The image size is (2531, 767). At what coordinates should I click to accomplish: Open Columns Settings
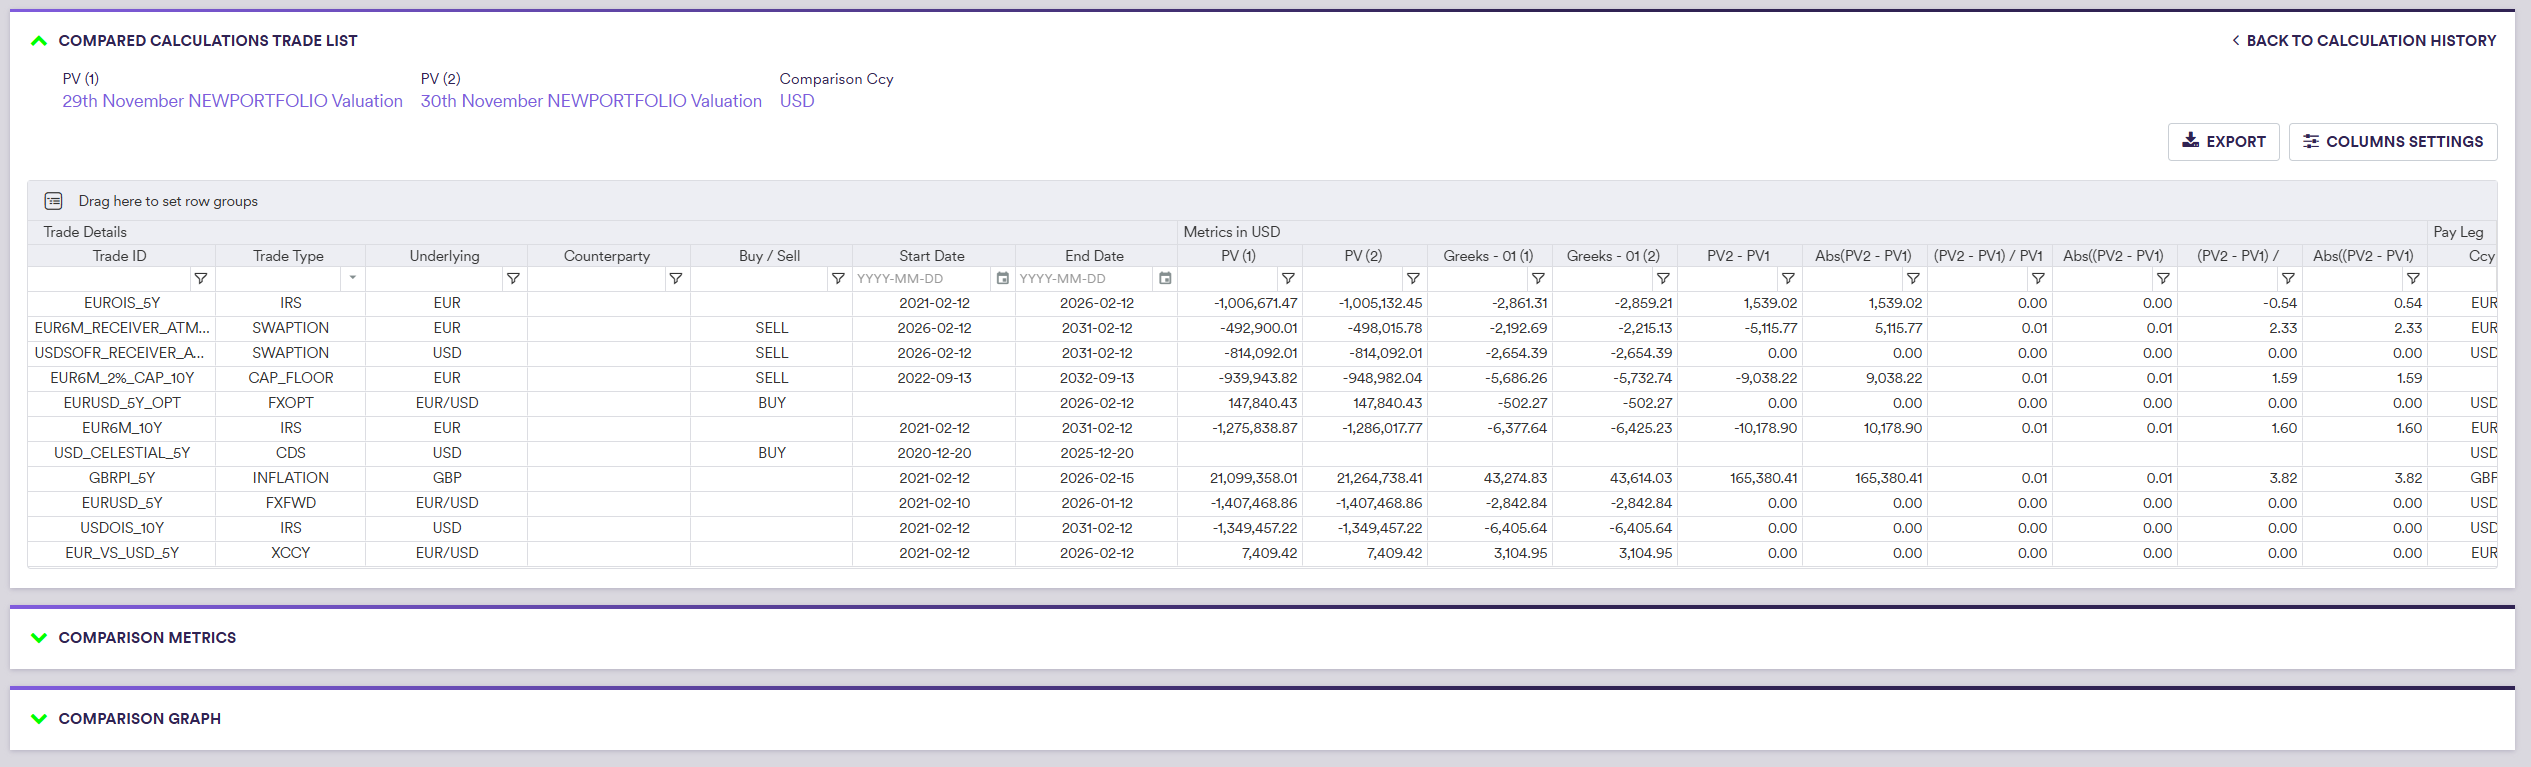(2392, 142)
